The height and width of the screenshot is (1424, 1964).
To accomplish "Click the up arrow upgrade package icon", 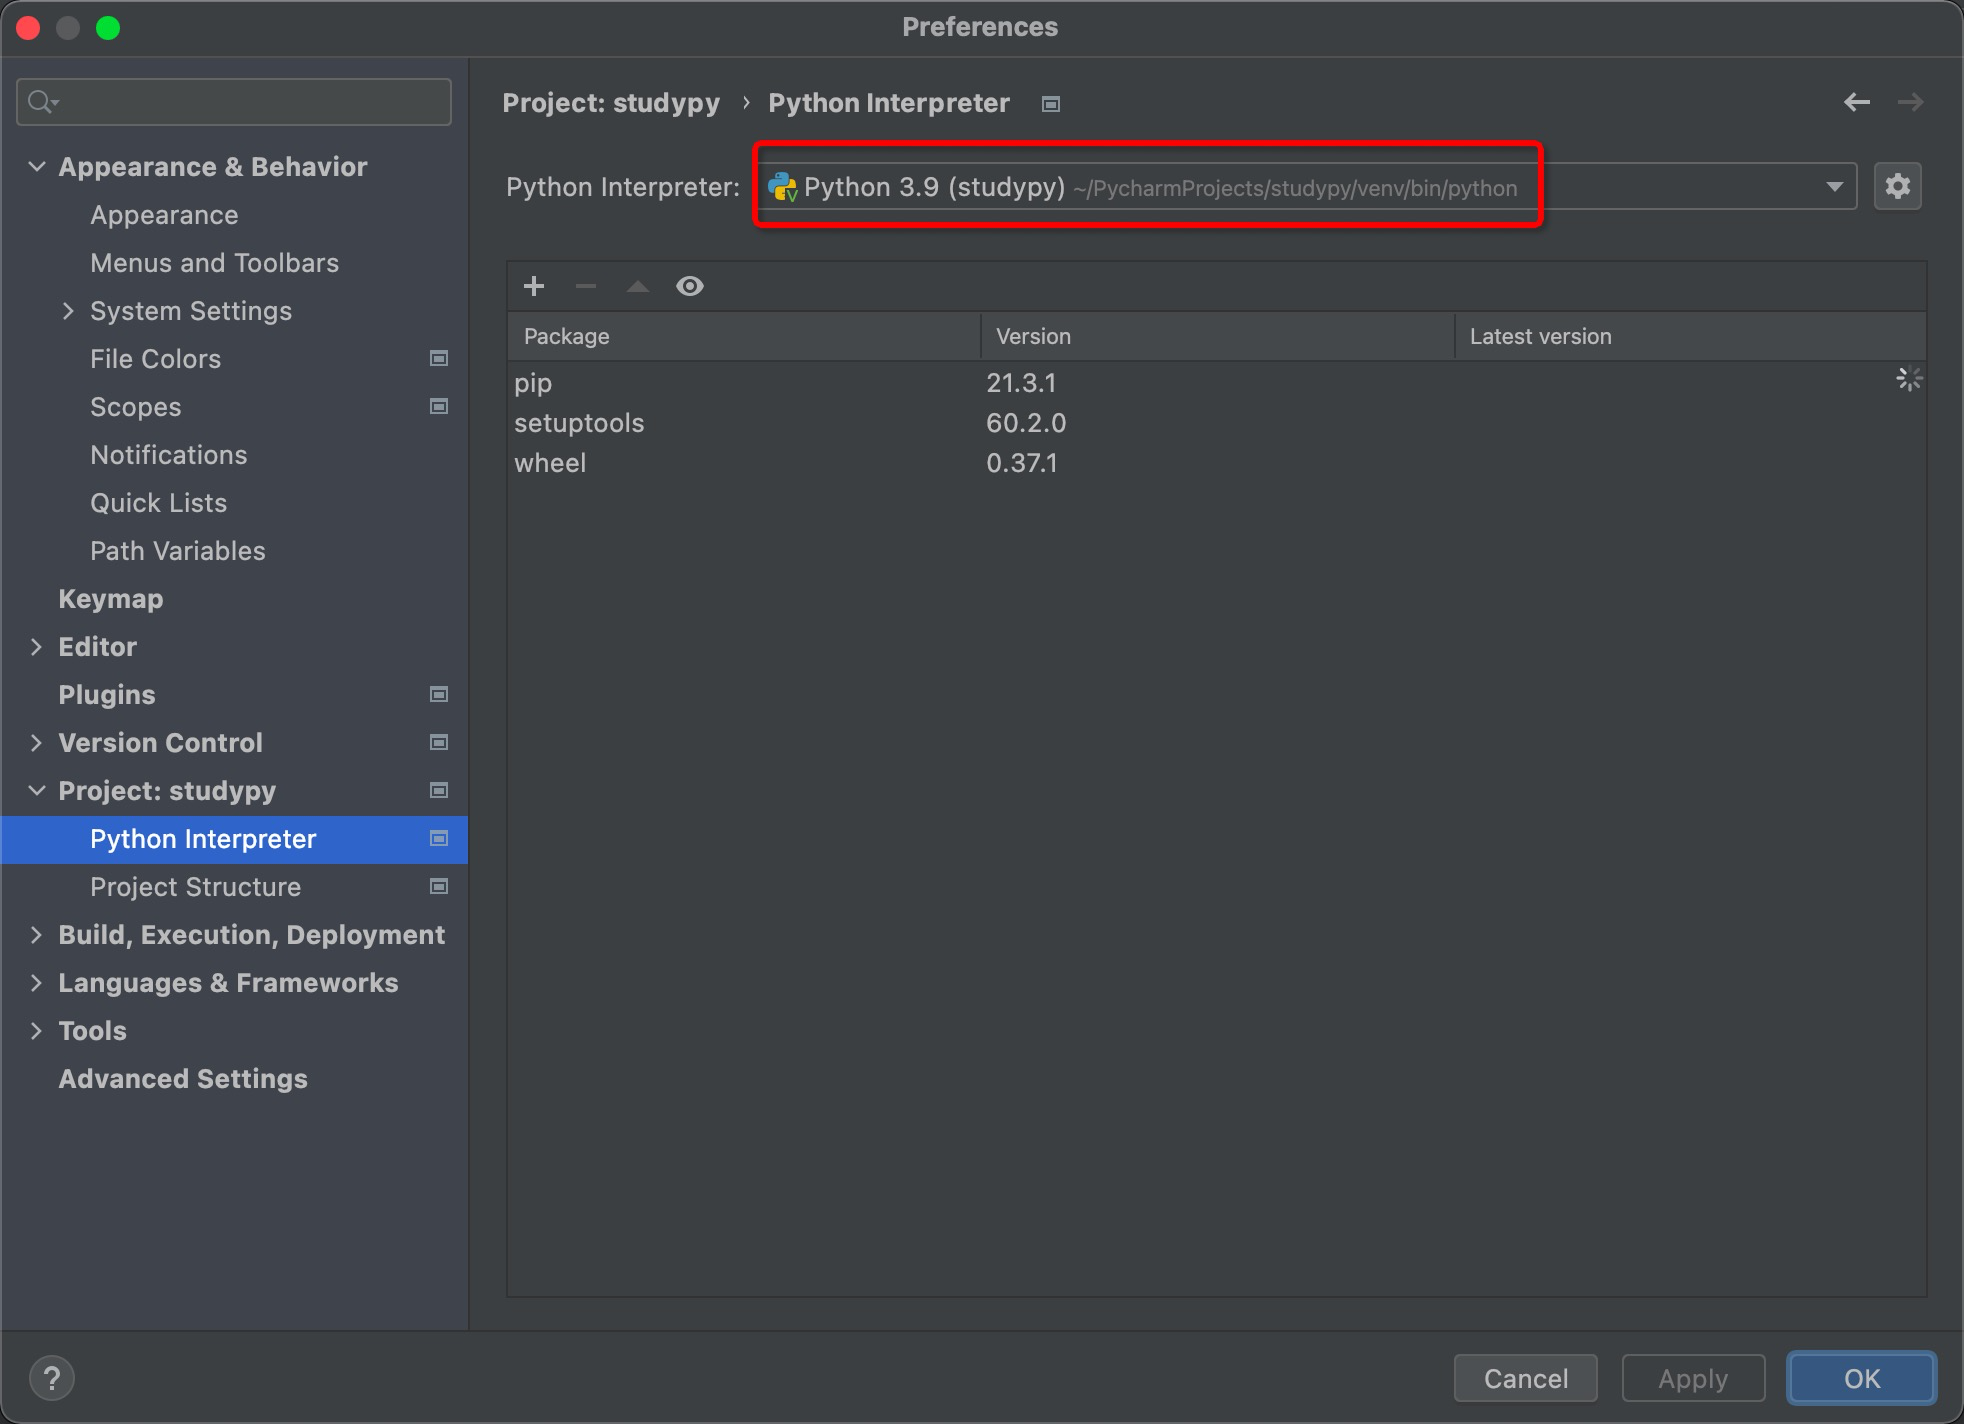I will coord(638,287).
